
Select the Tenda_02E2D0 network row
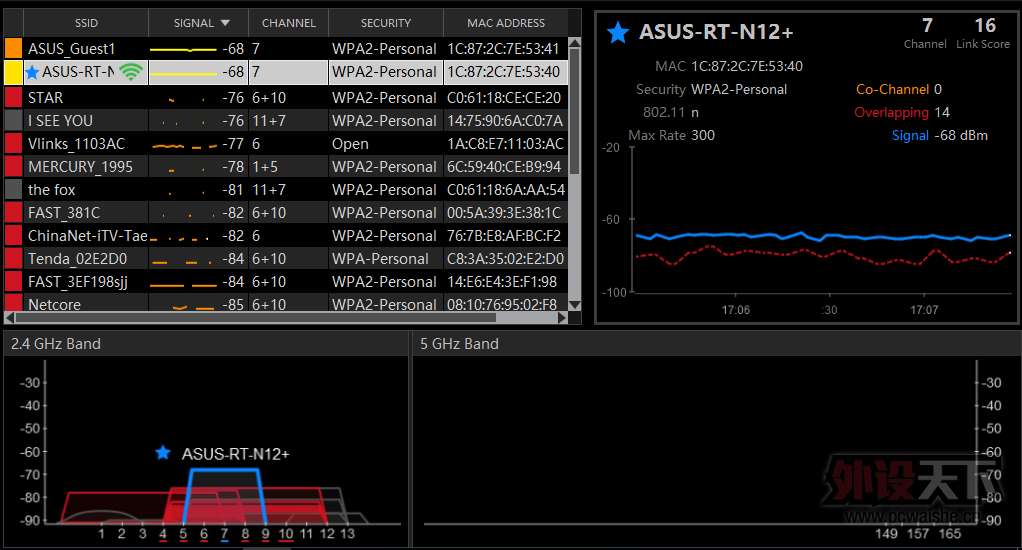[286, 259]
